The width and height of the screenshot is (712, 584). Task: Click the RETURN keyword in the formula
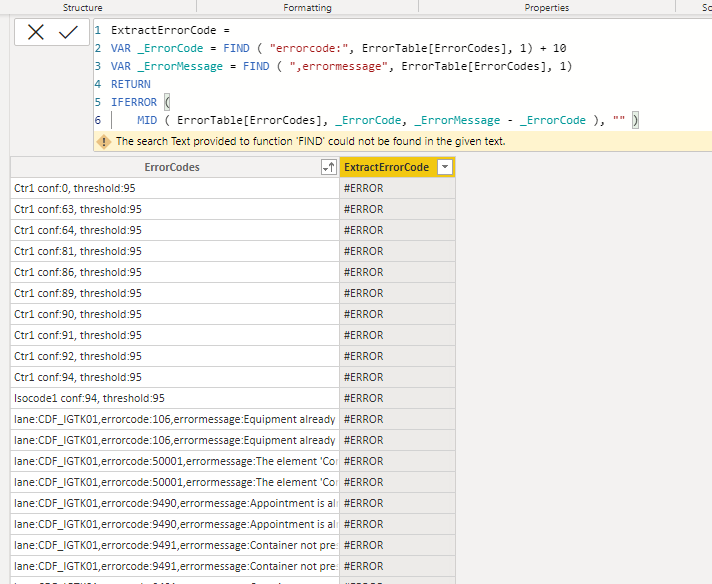click(131, 84)
